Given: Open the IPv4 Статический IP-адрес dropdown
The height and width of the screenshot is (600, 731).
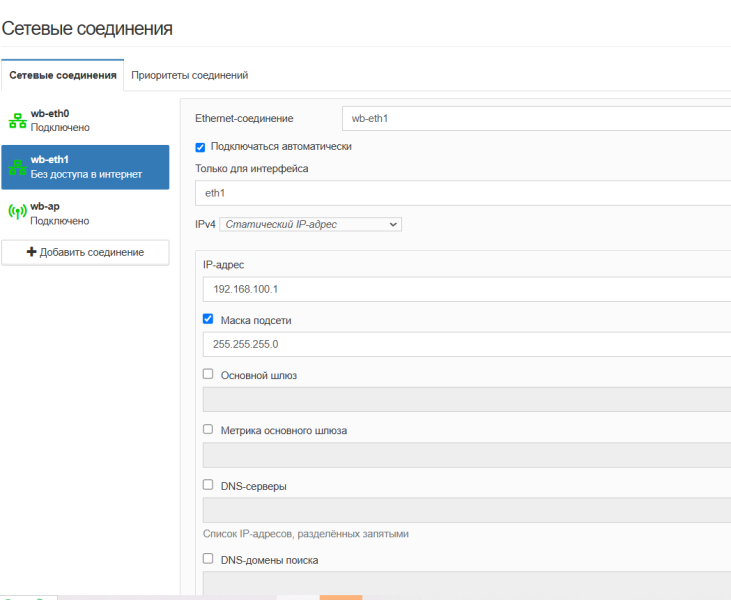Looking at the screenshot, I should (310, 224).
